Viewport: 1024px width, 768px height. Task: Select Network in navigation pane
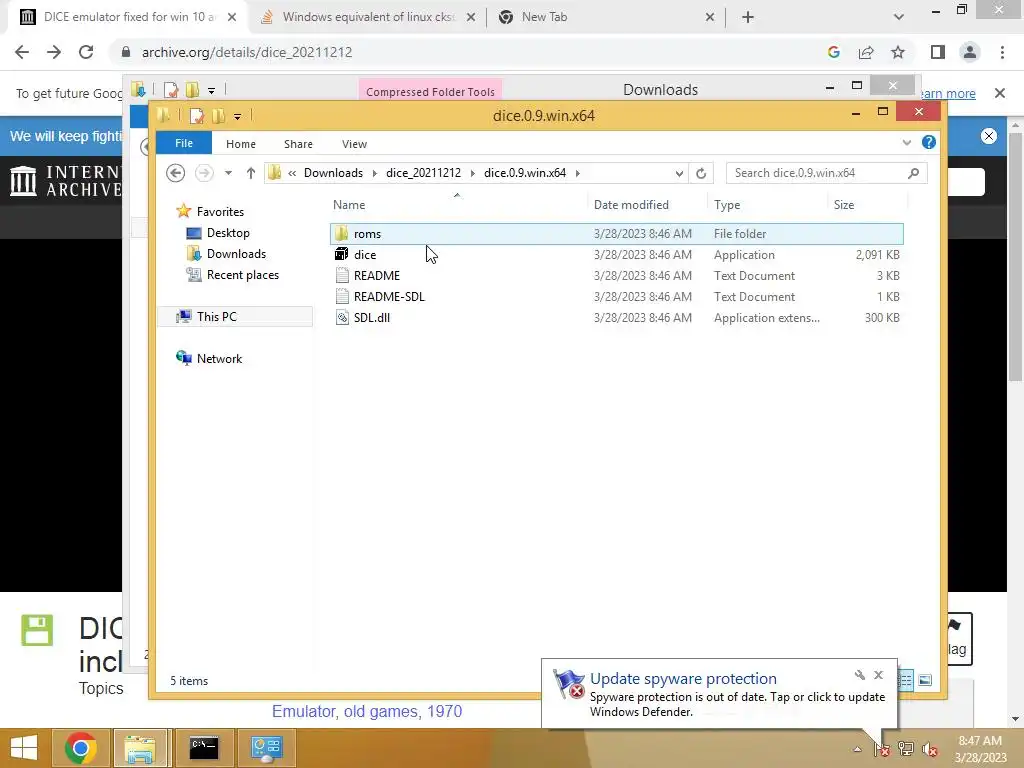tap(219, 359)
